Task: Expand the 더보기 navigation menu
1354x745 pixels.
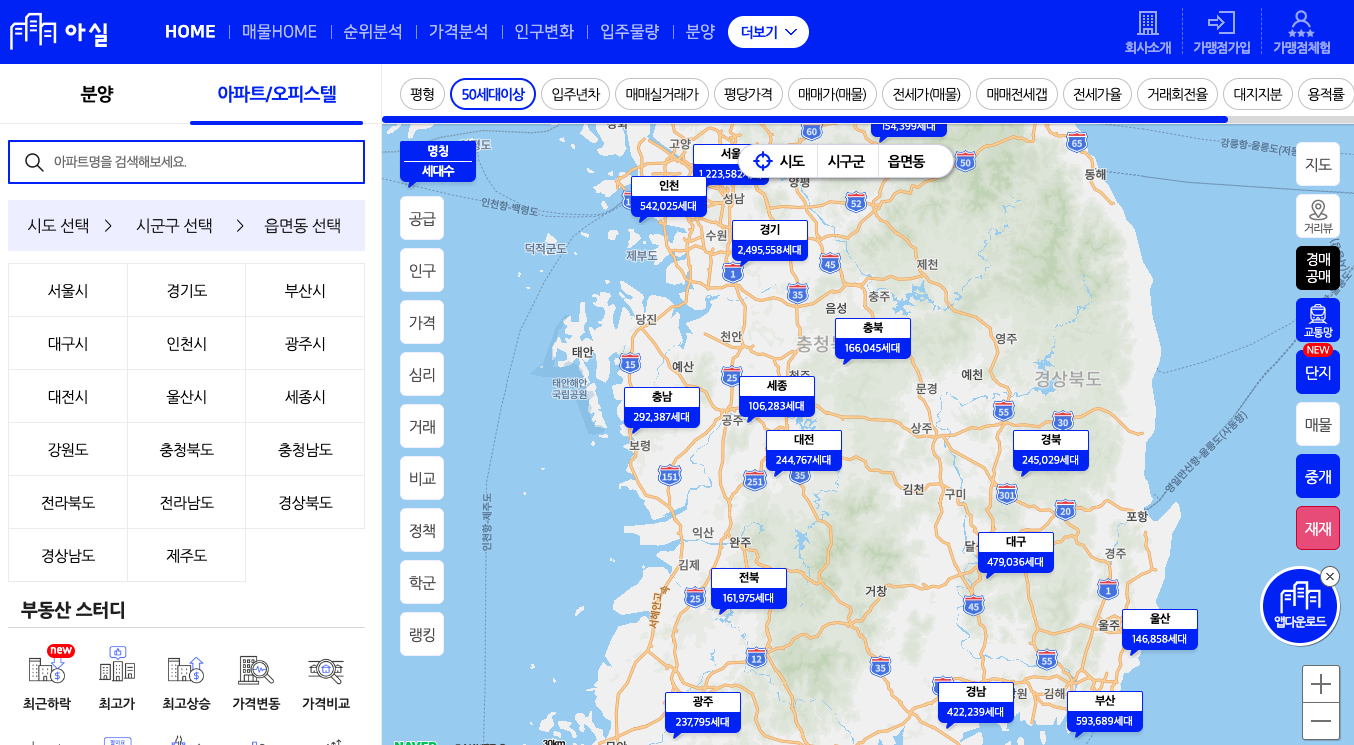Action: 767,31
